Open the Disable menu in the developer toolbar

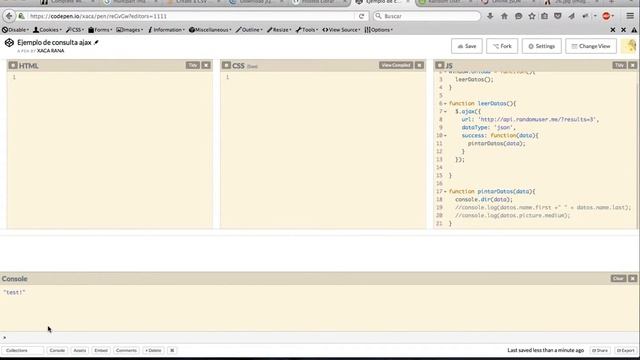click(15, 30)
